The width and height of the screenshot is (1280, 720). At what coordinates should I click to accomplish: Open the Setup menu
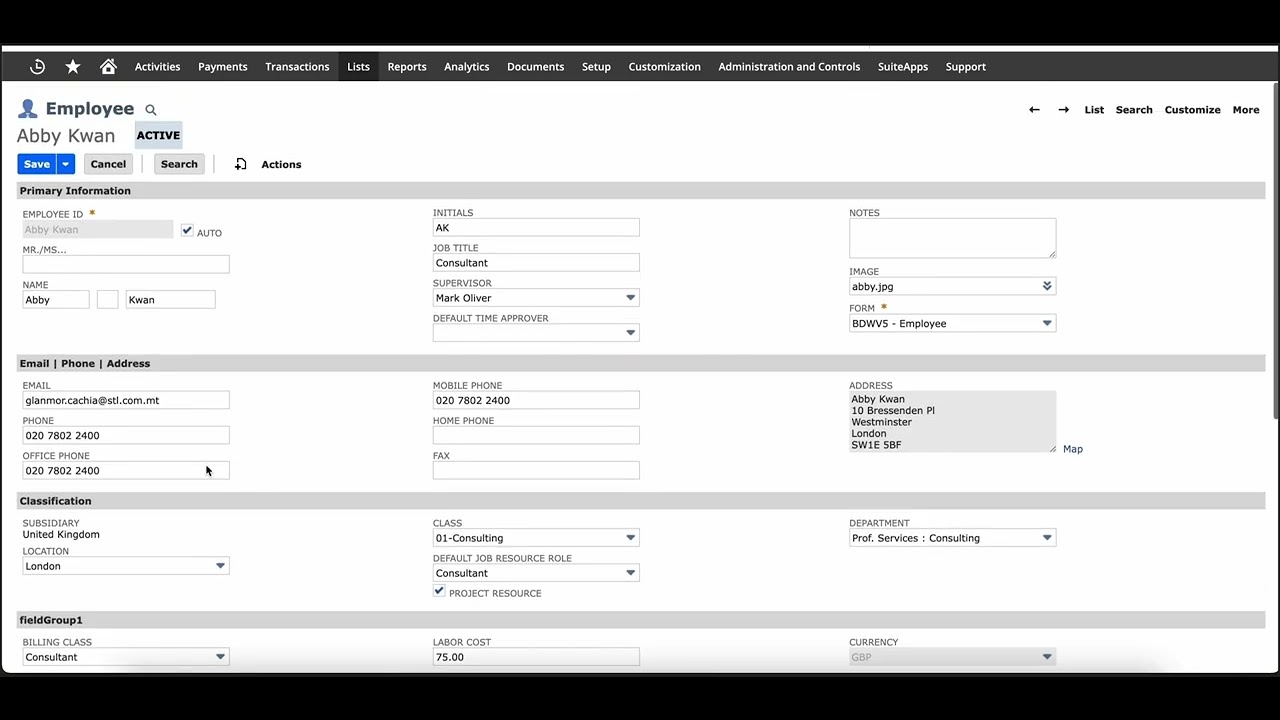(596, 67)
